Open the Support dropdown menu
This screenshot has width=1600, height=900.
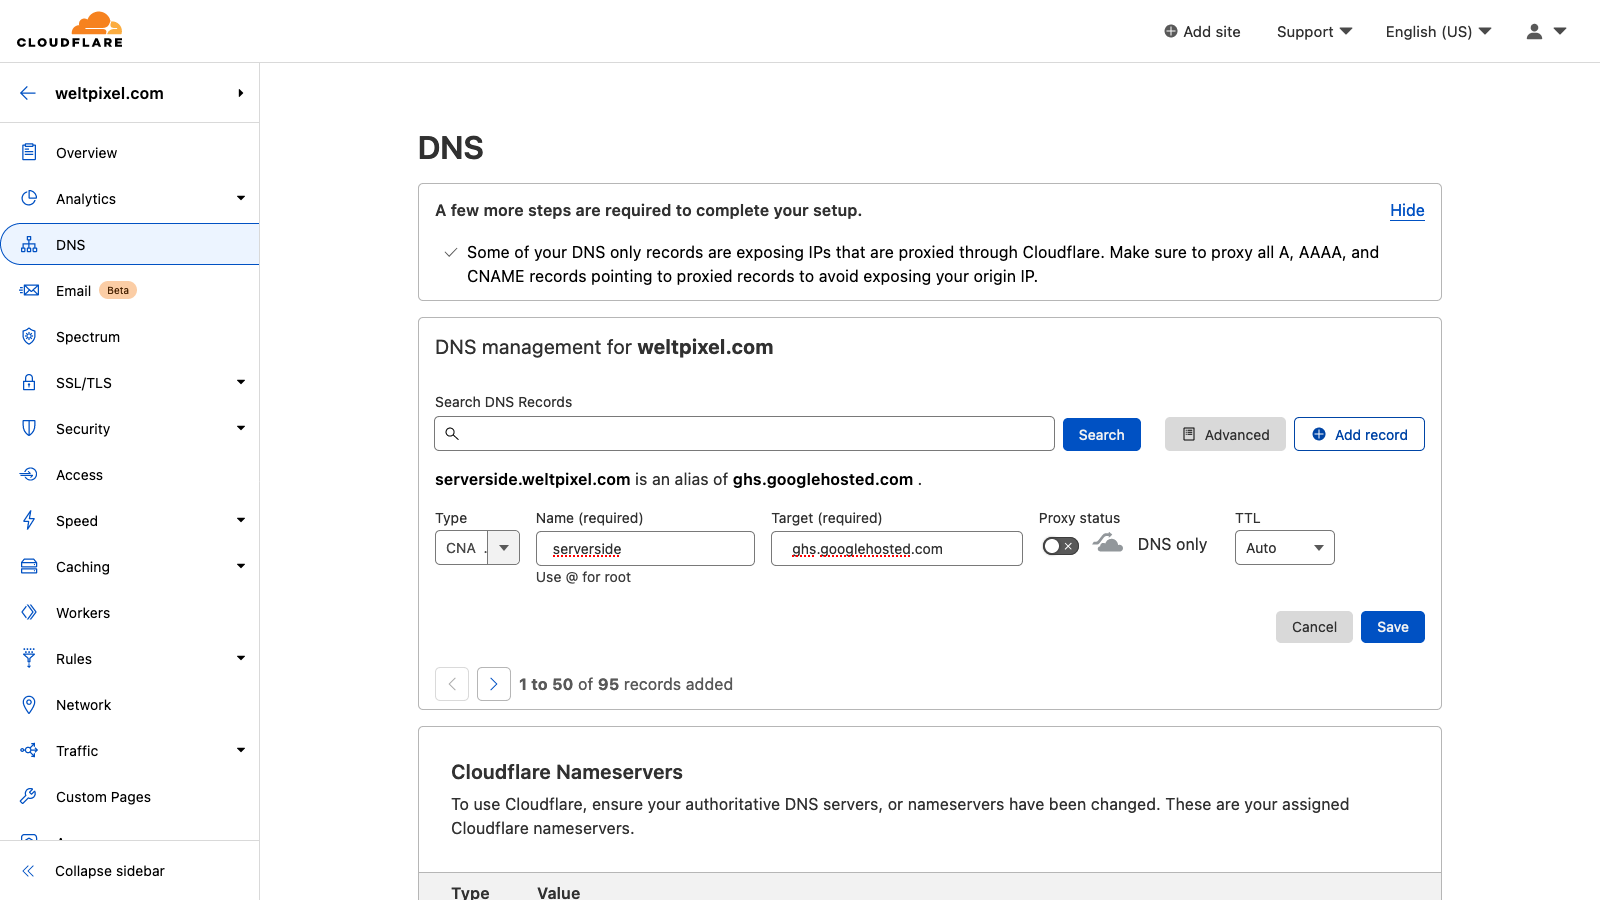tap(1314, 31)
